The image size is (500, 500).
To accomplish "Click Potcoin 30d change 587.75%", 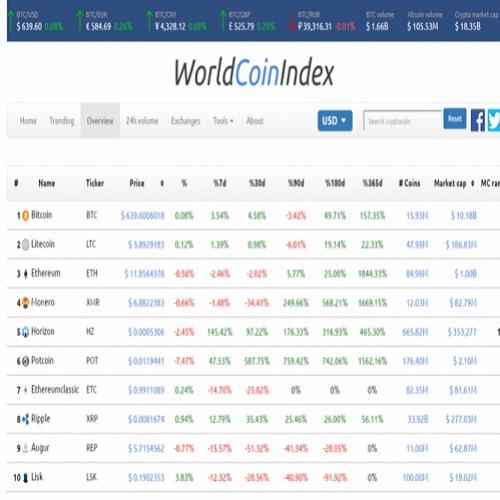I will coord(257,361).
